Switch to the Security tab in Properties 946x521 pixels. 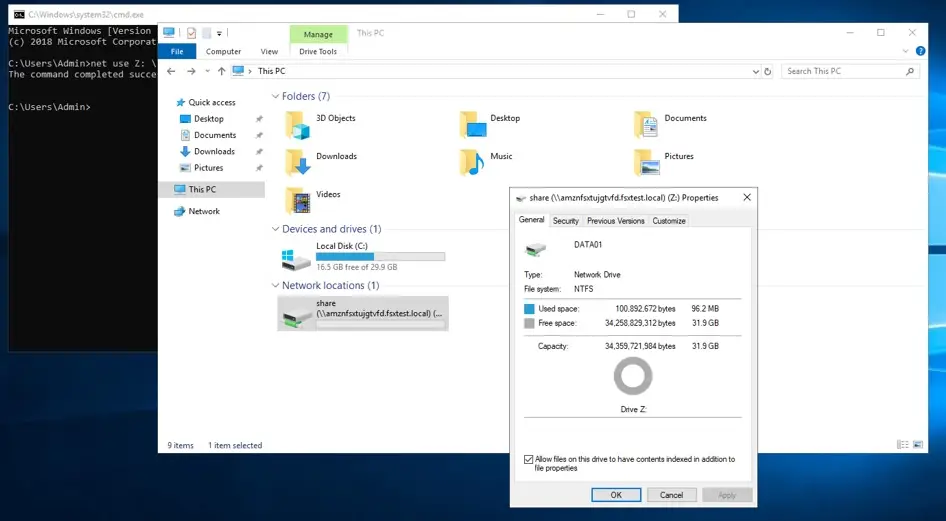(x=566, y=221)
